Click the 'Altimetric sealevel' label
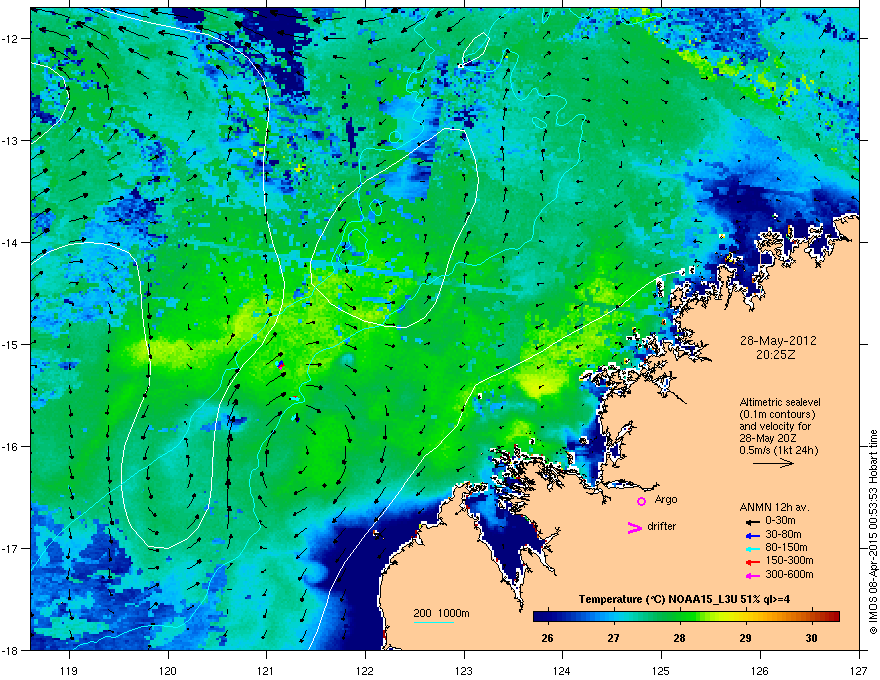The image size is (880, 680). click(780, 402)
